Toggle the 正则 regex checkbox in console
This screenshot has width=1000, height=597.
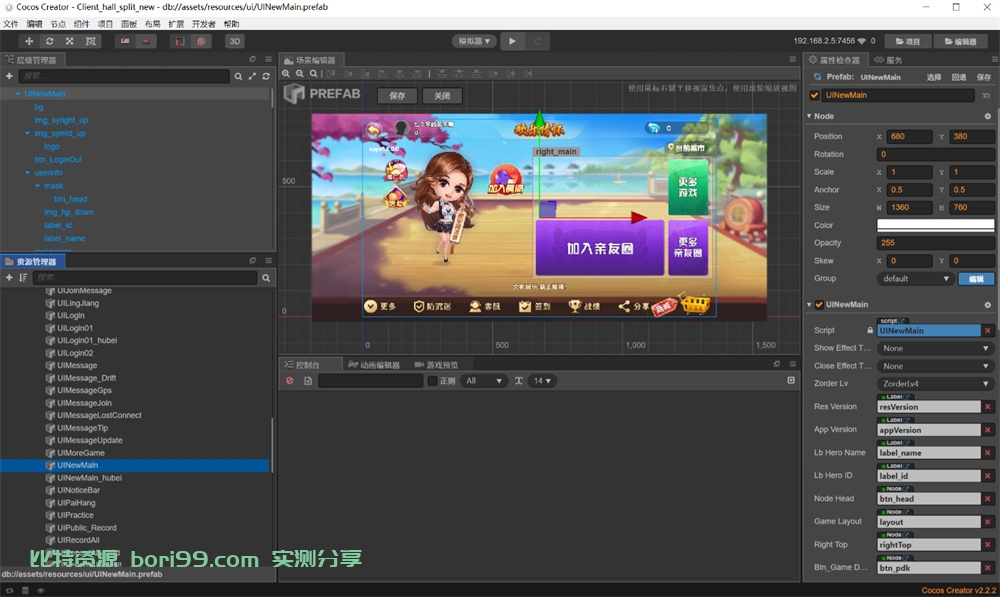(432, 381)
